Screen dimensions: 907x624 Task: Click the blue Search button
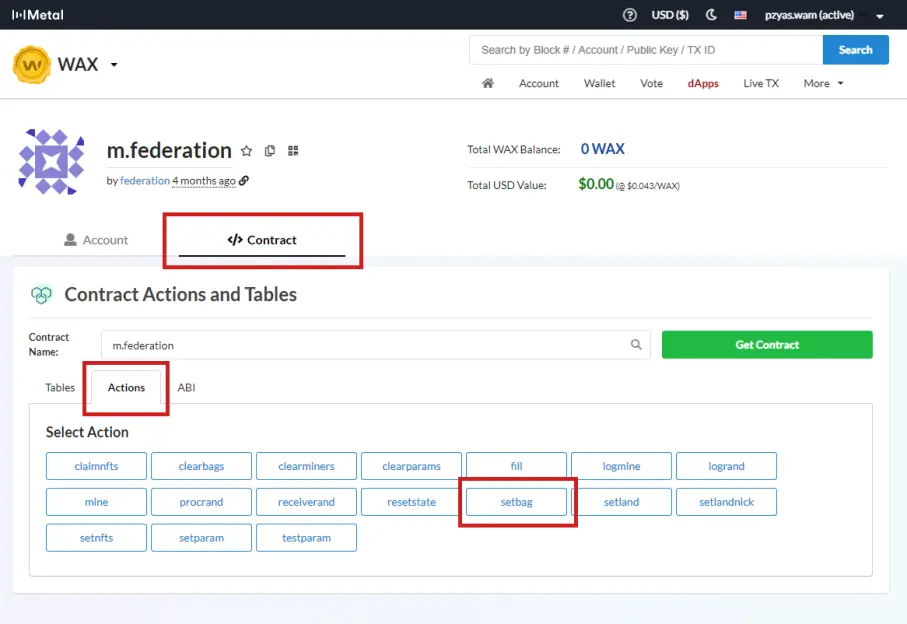coord(856,50)
